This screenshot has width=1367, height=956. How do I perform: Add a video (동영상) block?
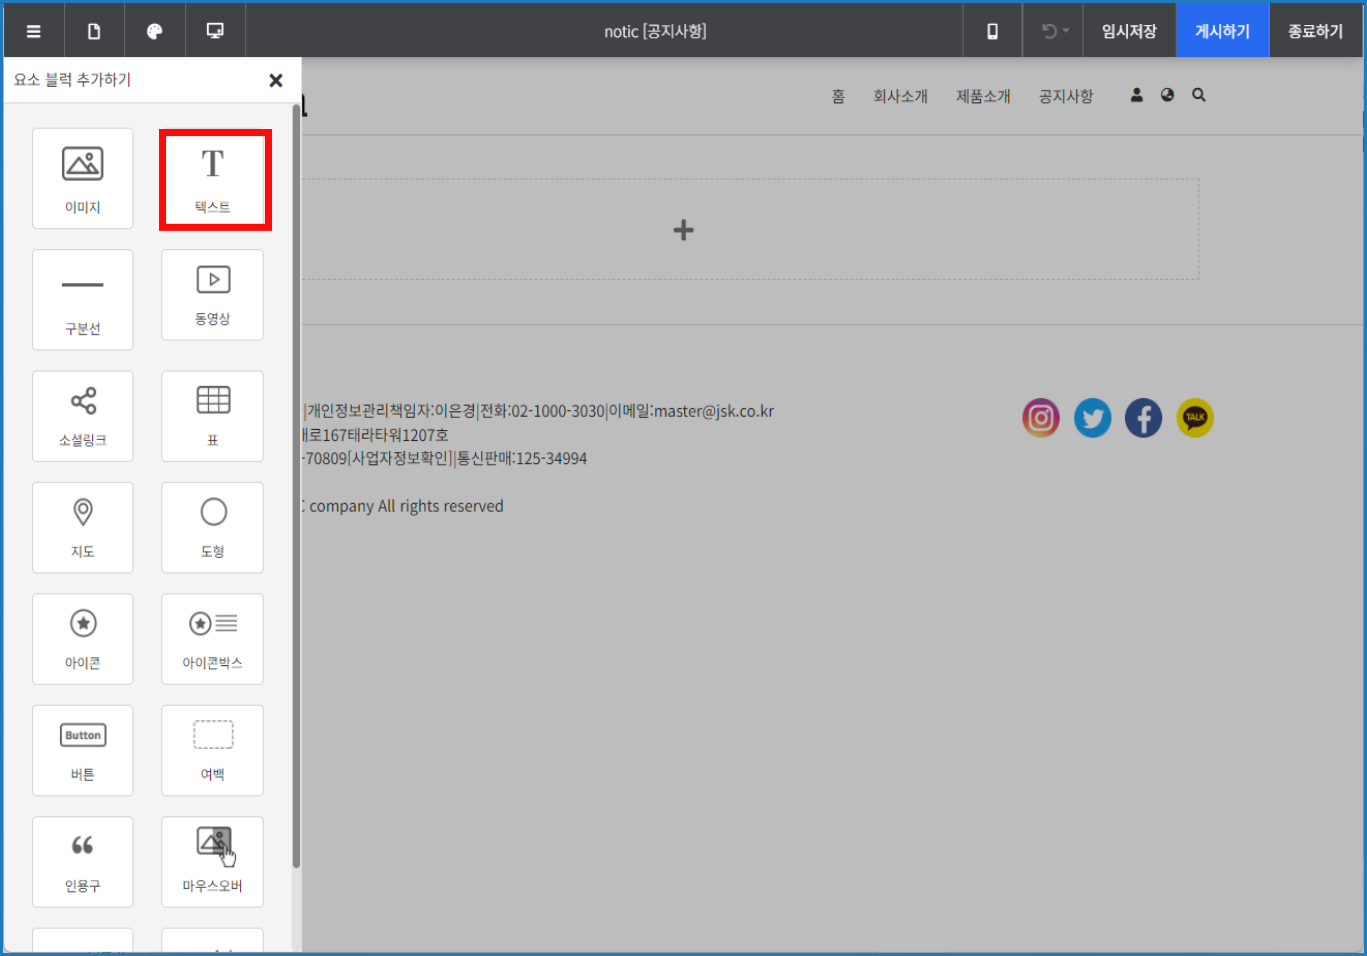213,294
